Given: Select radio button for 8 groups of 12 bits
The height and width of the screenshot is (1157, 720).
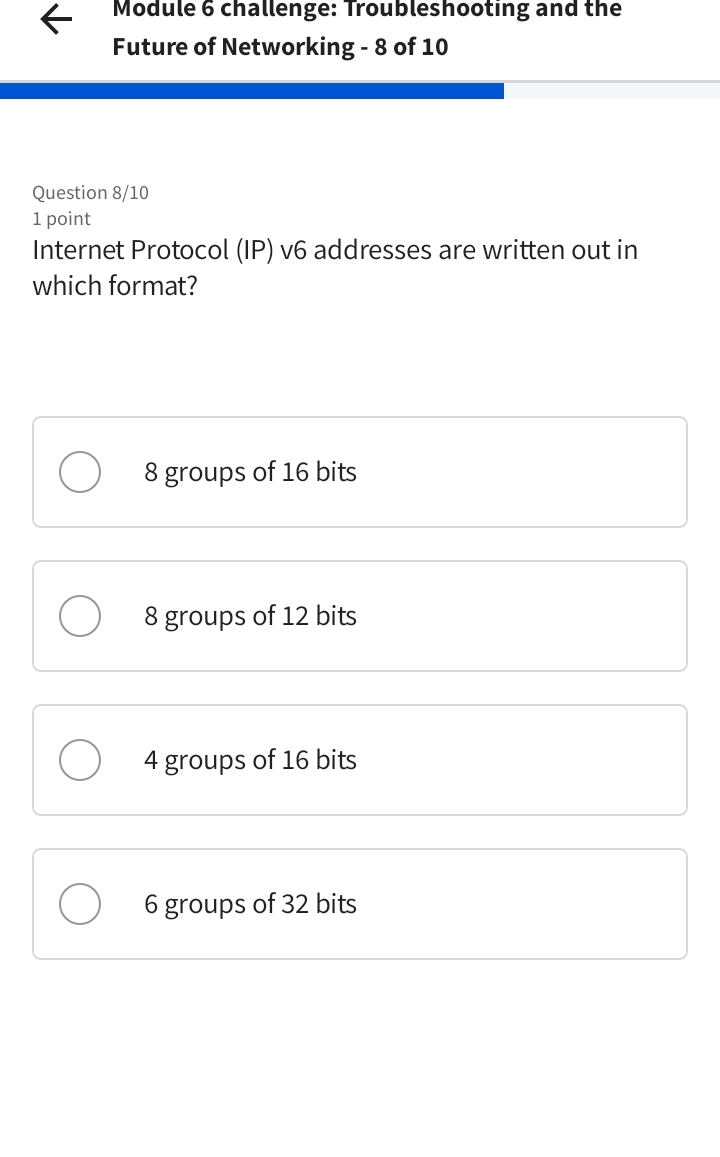Looking at the screenshot, I should [80, 616].
